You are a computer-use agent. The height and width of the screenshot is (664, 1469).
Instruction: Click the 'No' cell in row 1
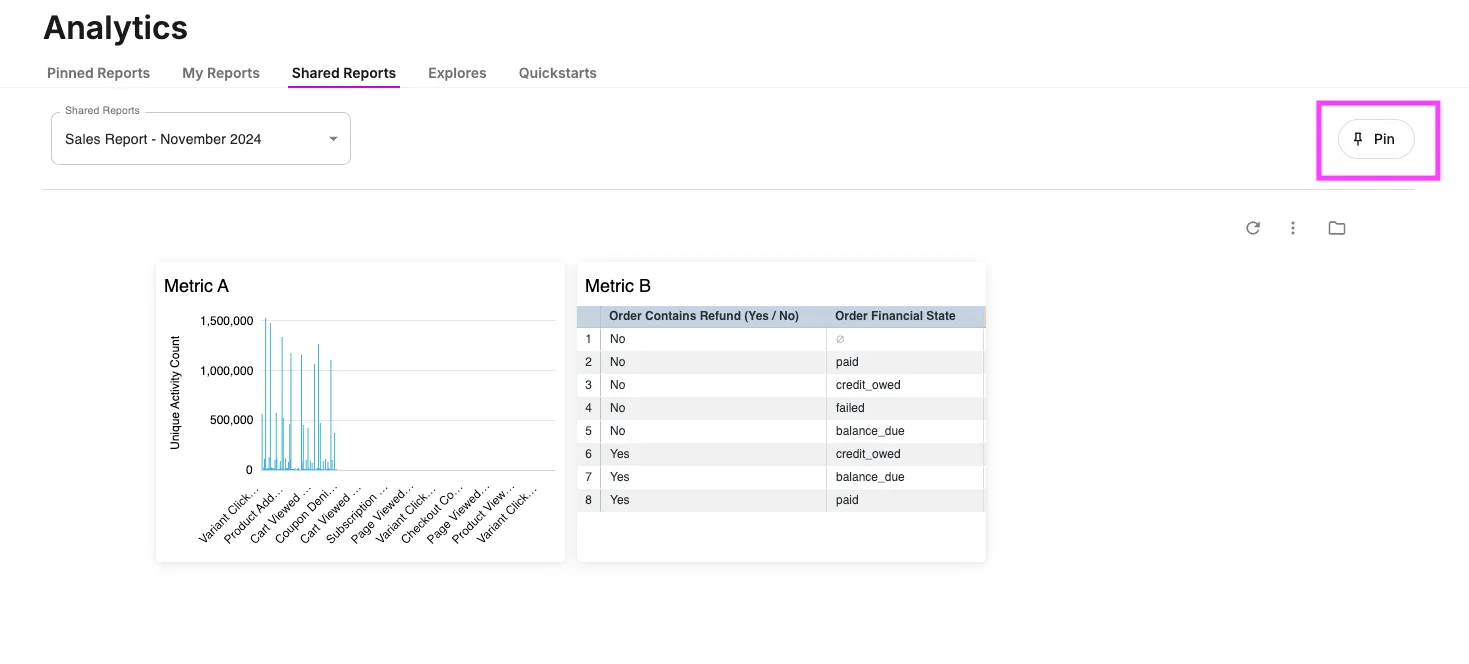pos(713,339)
